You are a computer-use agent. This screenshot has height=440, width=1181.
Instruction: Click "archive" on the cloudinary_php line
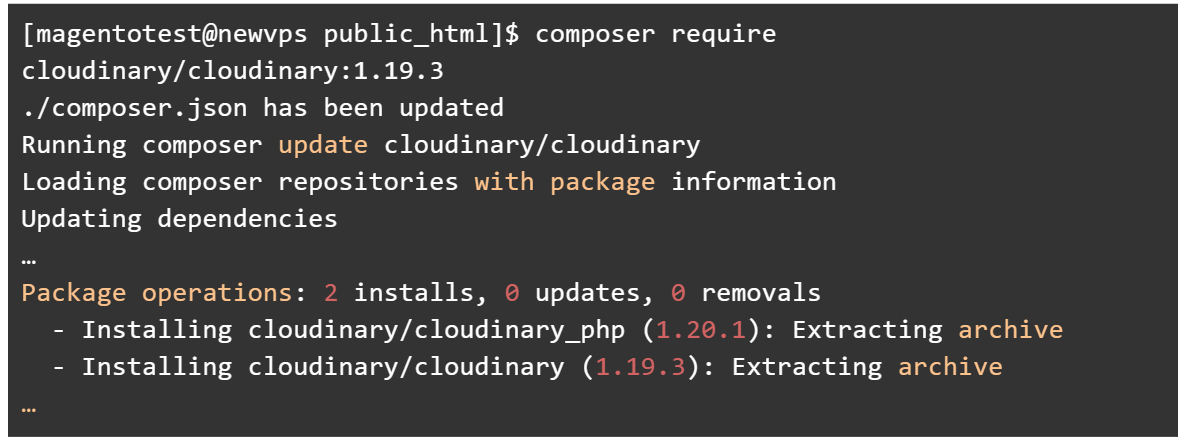1010,330
